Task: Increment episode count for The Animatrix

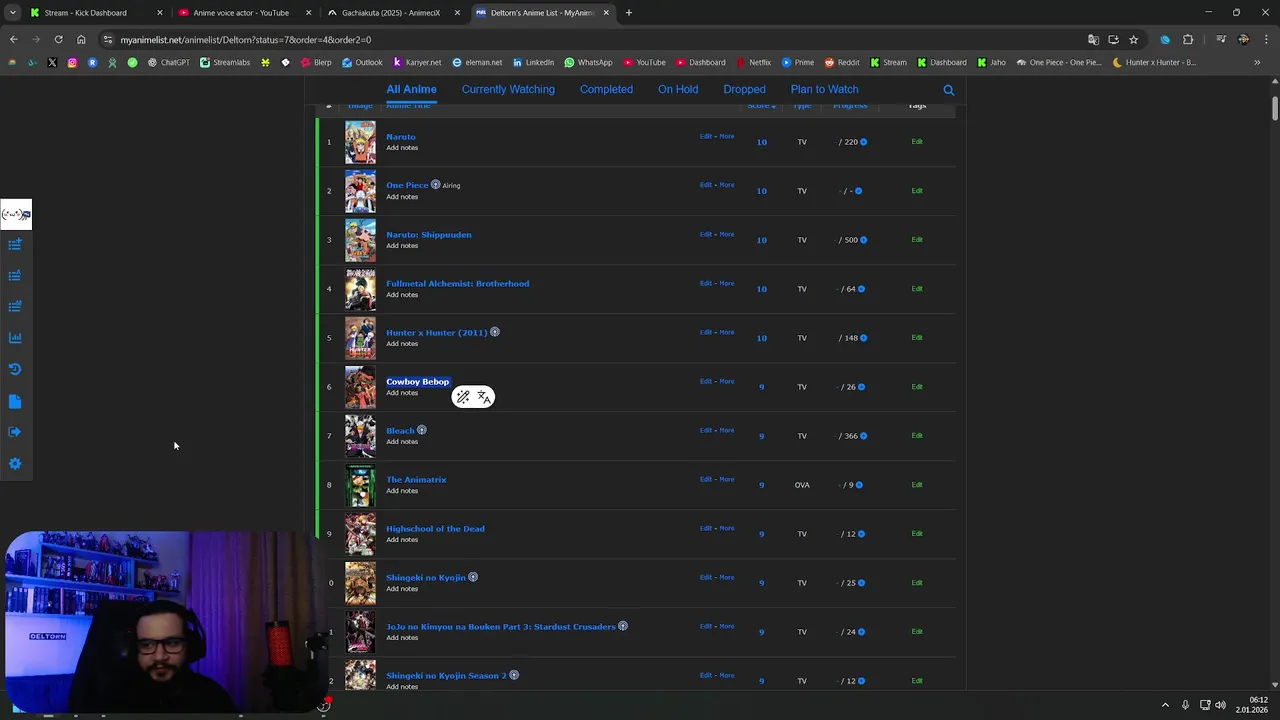Action: tap(859, 485)
